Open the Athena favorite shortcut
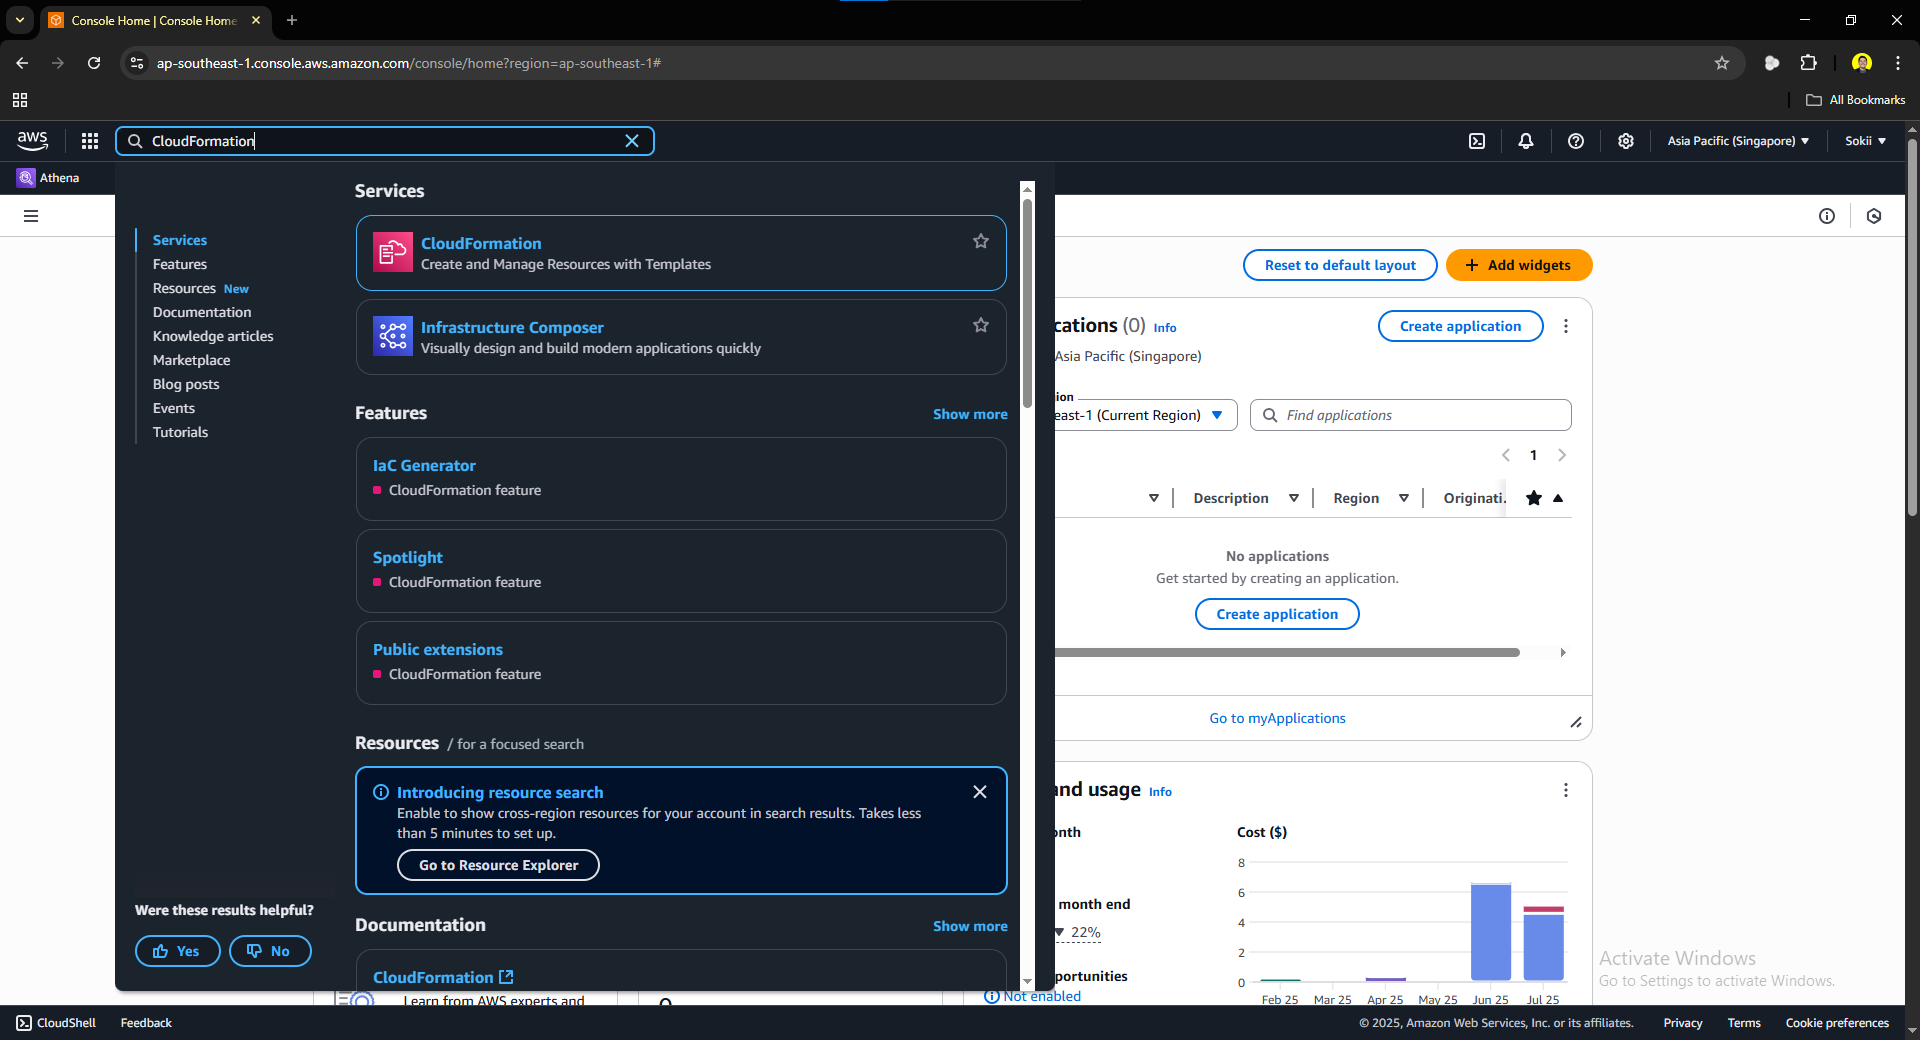The height and width of the screenshot is (1040, 1920). coord(48,178)
